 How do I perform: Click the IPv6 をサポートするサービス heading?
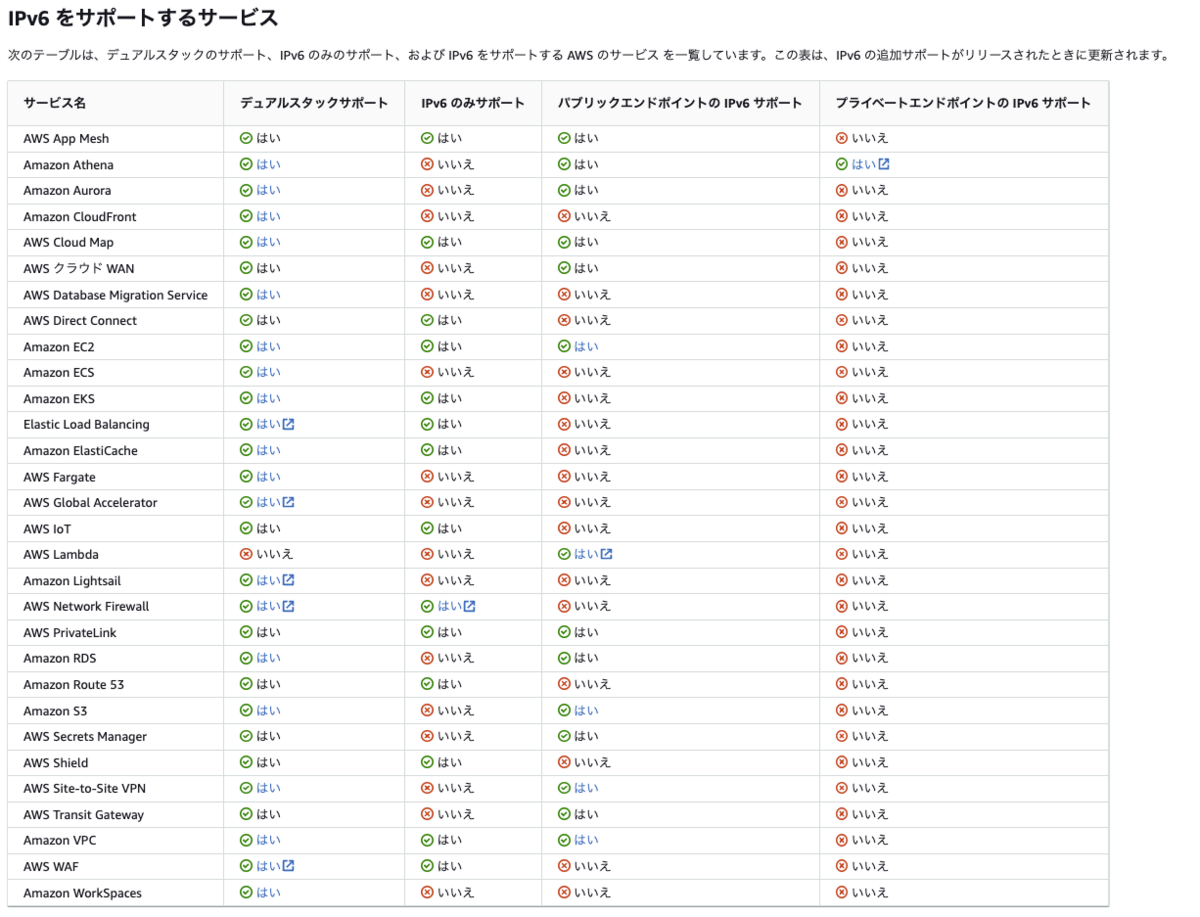(x=143, y=18)
